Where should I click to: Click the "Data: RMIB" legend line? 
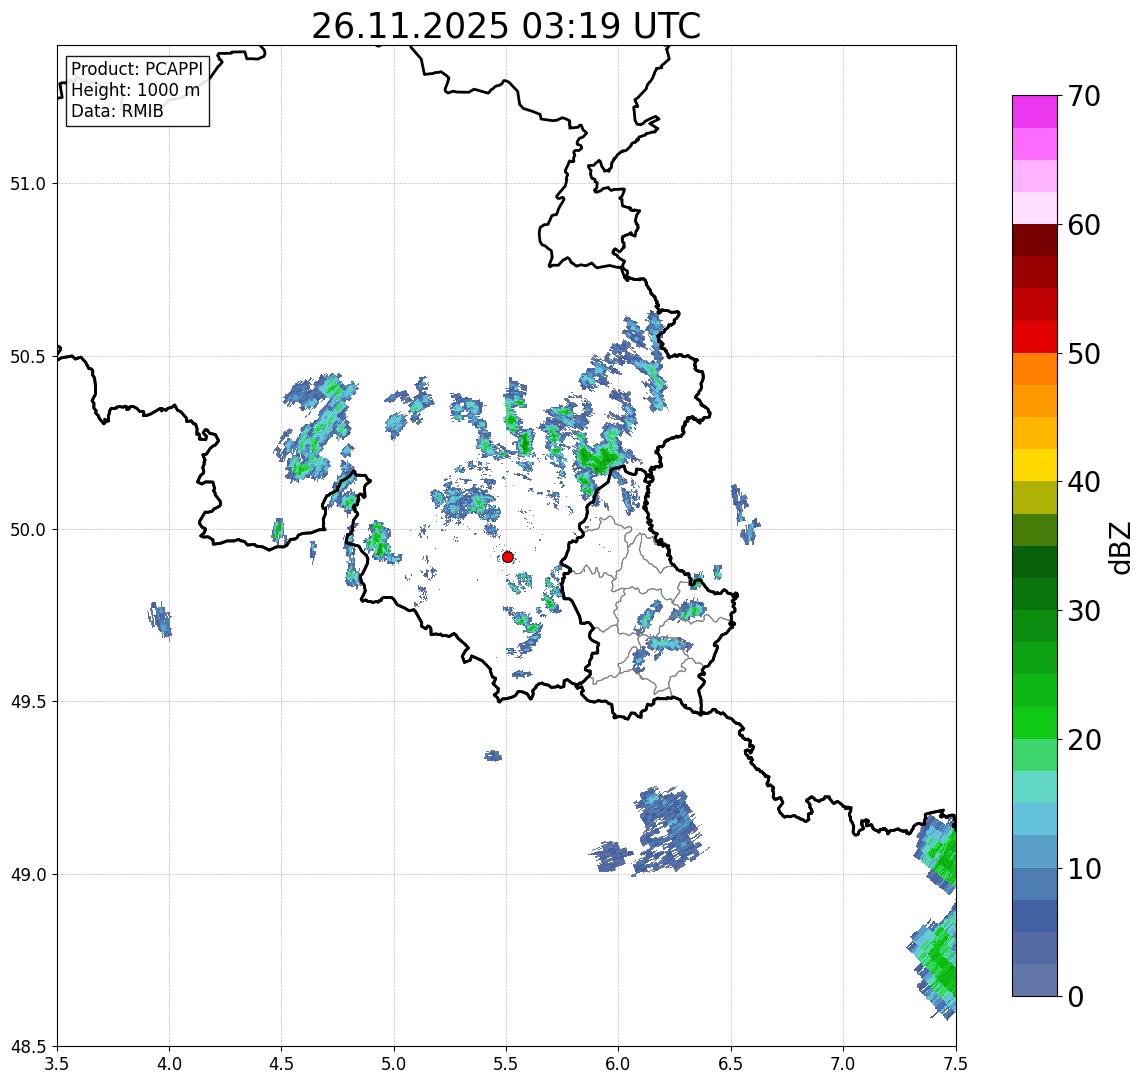(x=117, y=111)
